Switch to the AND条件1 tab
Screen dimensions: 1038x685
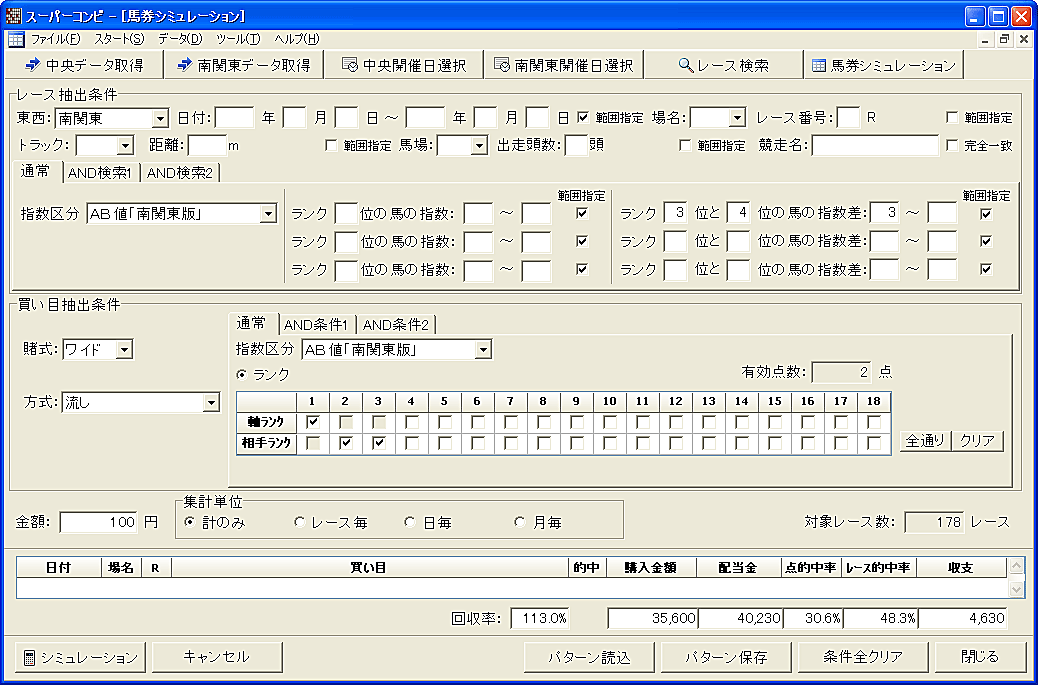coord(316,325)
